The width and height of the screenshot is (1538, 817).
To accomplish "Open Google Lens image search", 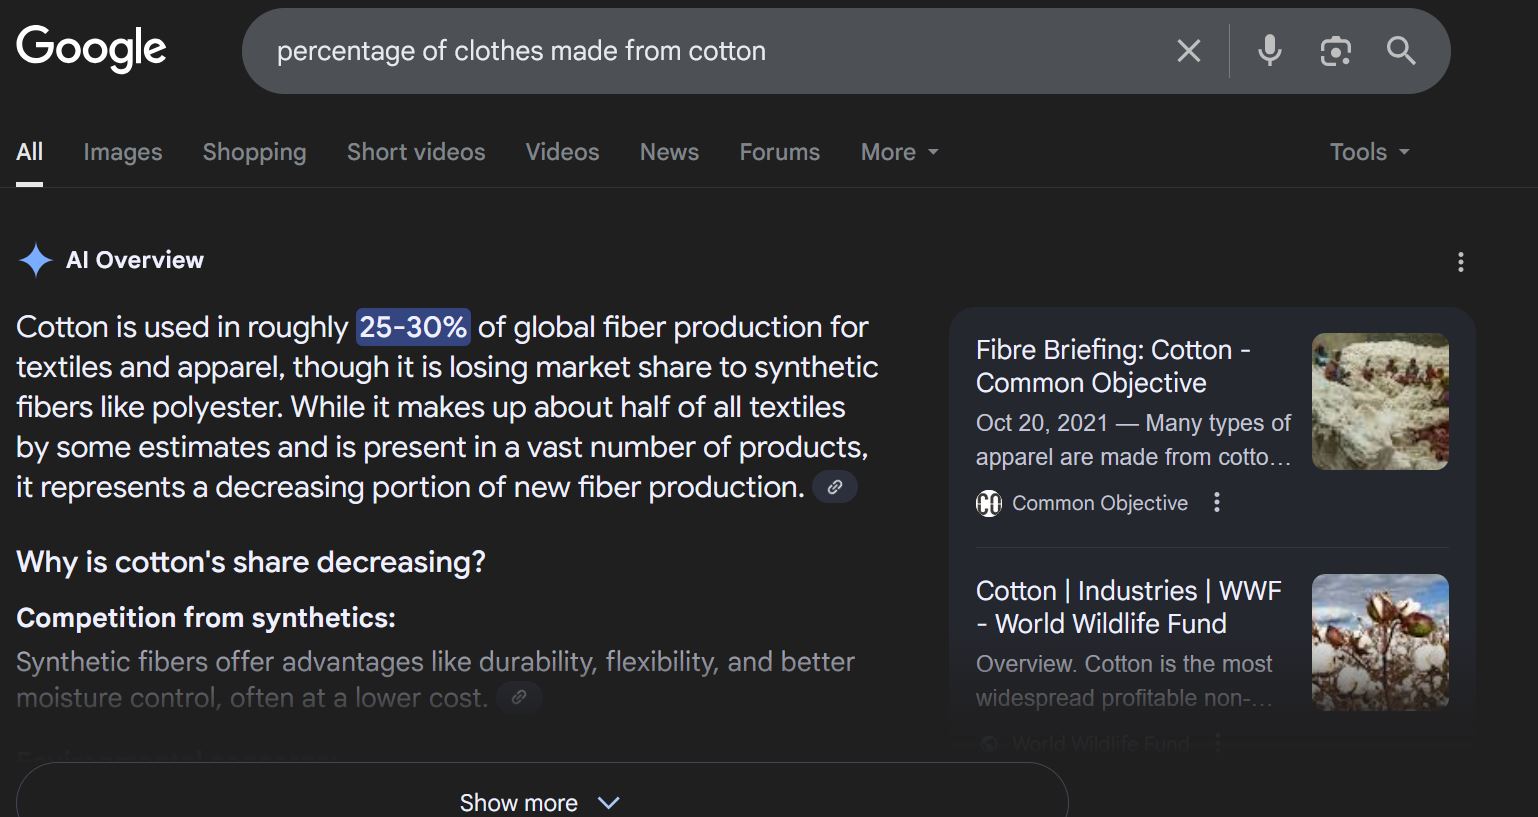I will (x=1335, y=51).
